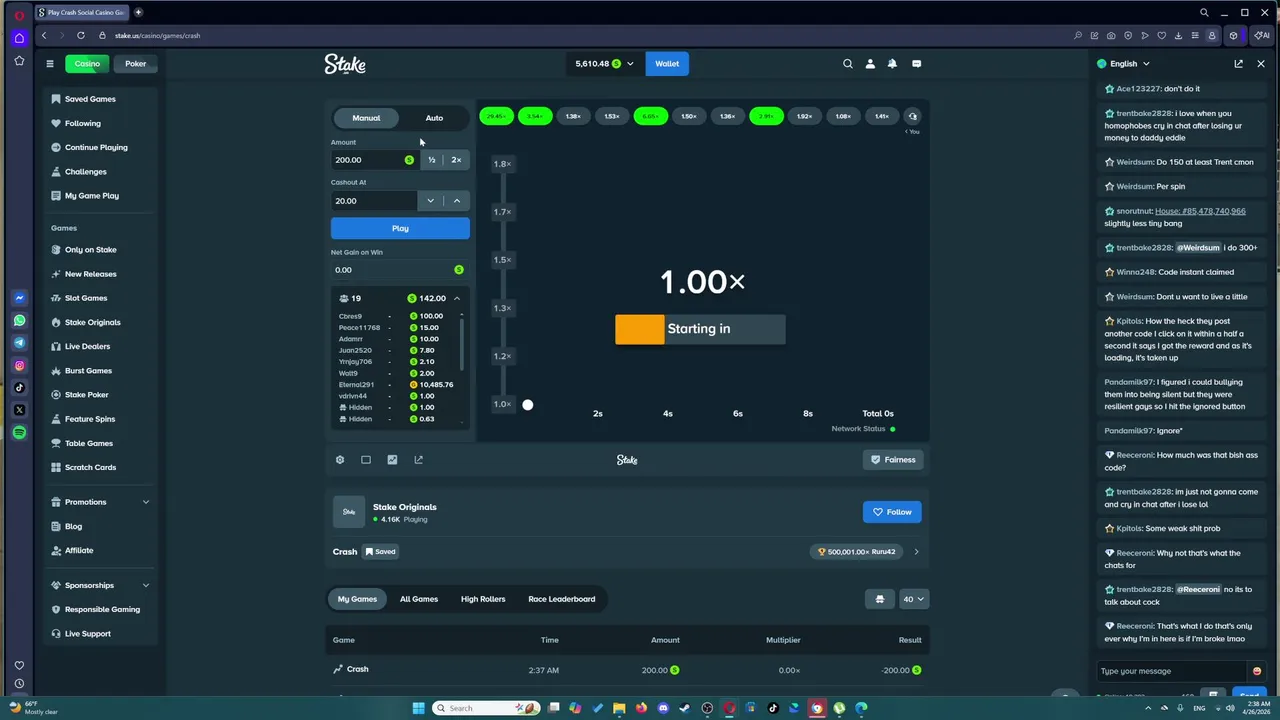
Task: Open a new browser tab
Action: (138, 13)
